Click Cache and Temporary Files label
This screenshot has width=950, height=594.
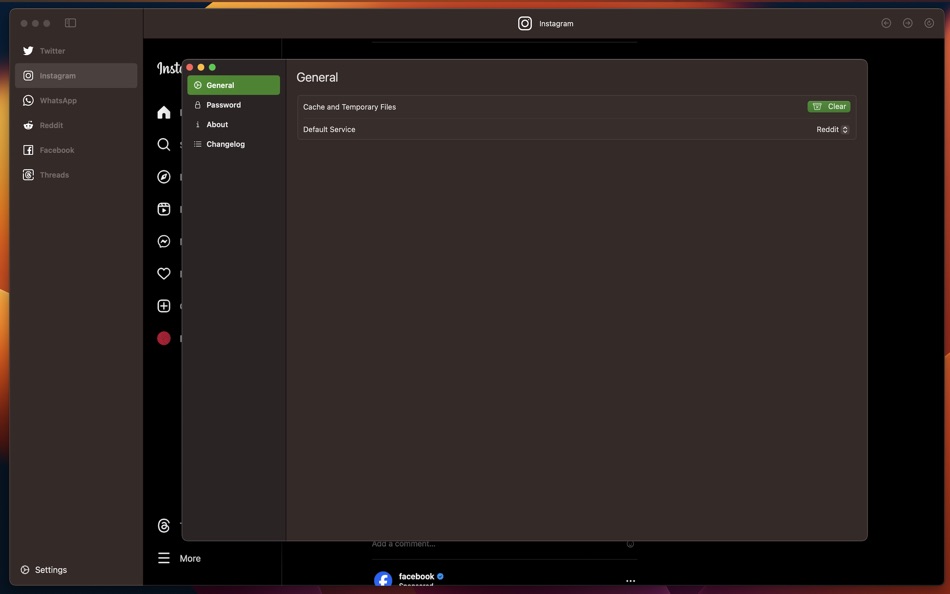(x=350, y=107)
